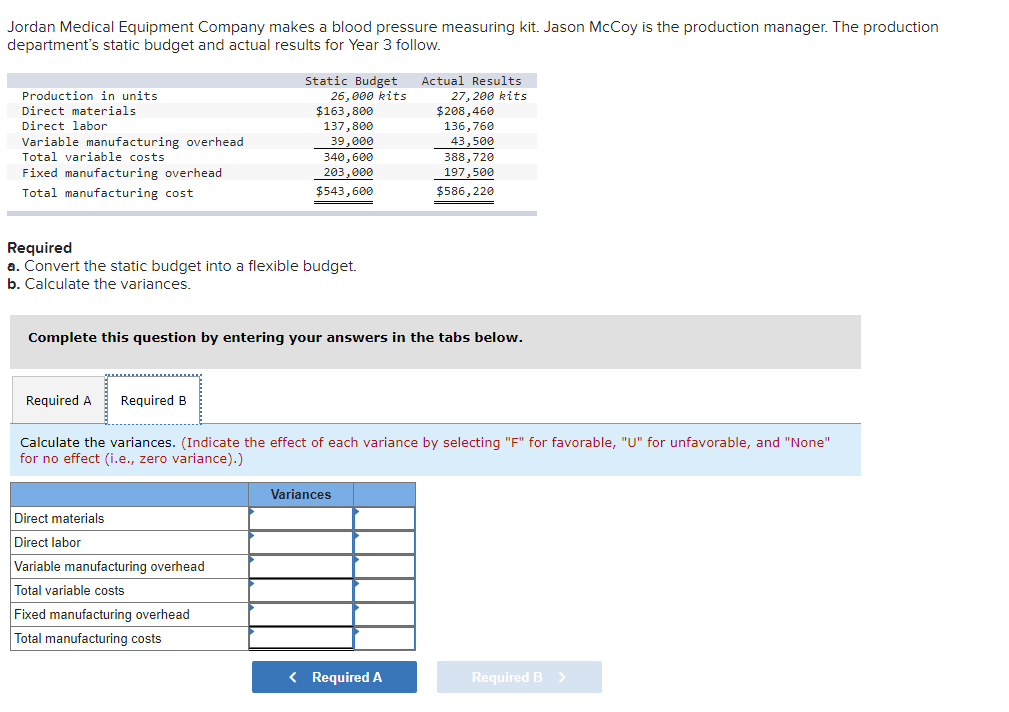The width and height of the screenshot is (1009, 712).
Task: Select Total manufacturing costs variance field
Action: tap(301, 638)
